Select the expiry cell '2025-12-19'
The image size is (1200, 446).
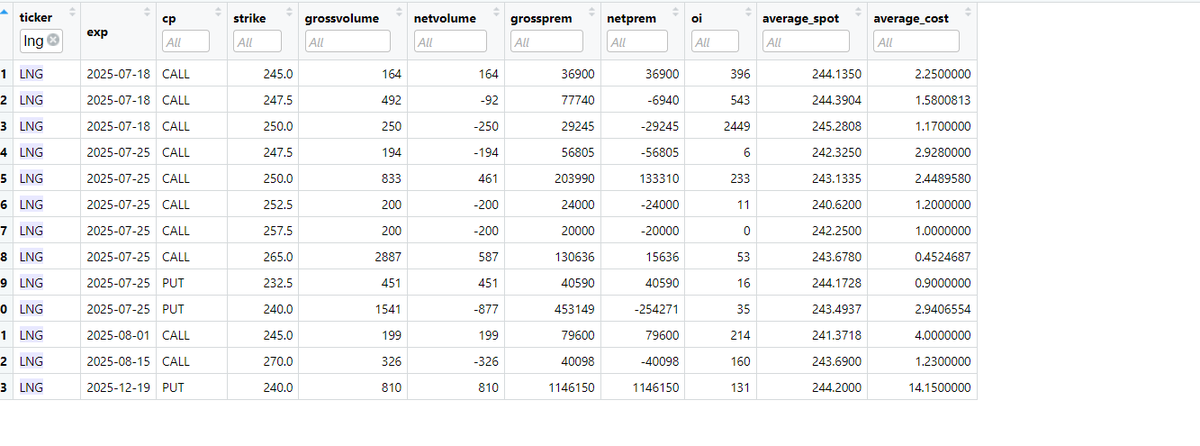[x=117, y=386]
